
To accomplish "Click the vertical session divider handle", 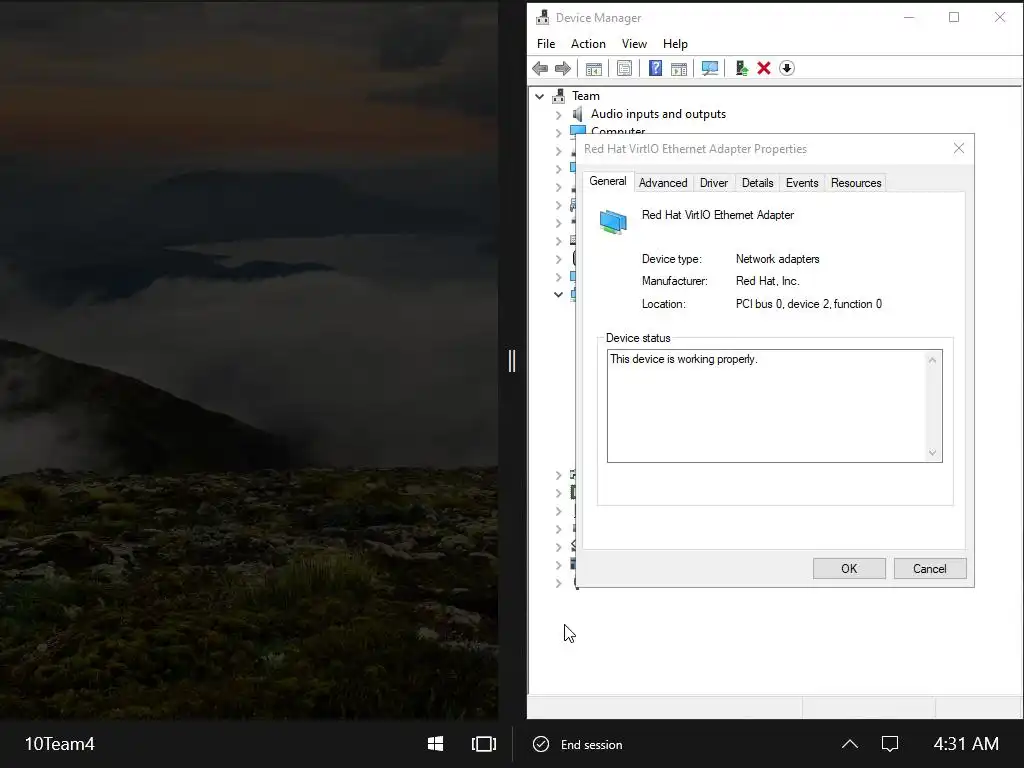I will pos(512,360).
